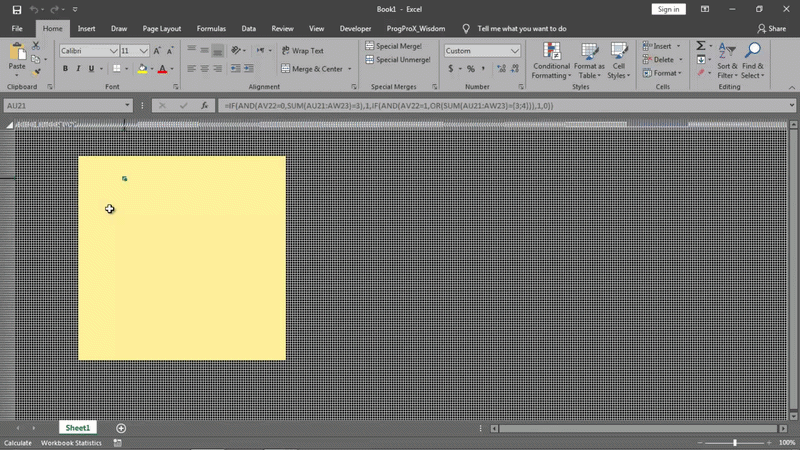Switch to the Data tab
The image size is (800, 450).
point(248,29)
